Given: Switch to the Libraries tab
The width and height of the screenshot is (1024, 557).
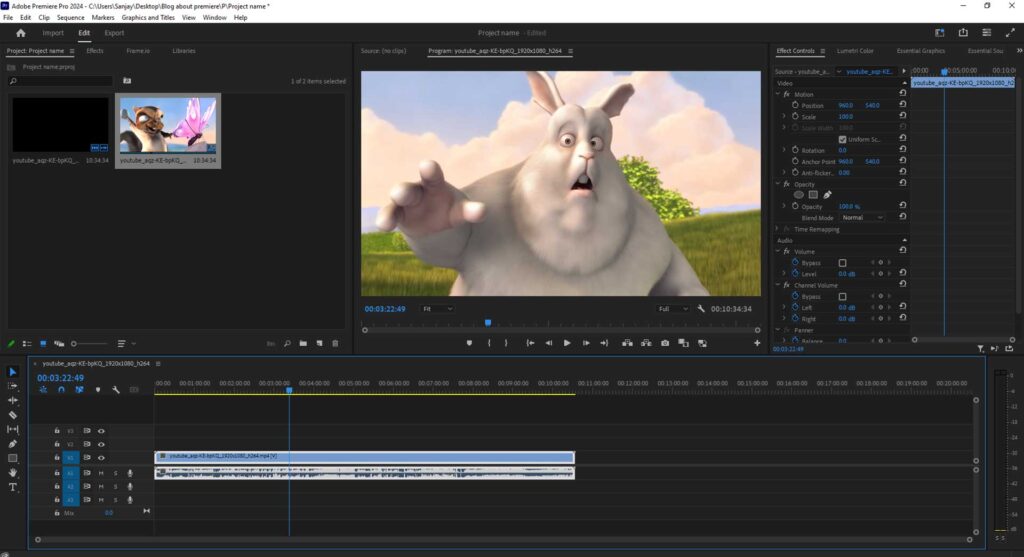Looking at the screenshot, I should click(x=184, y=51).
